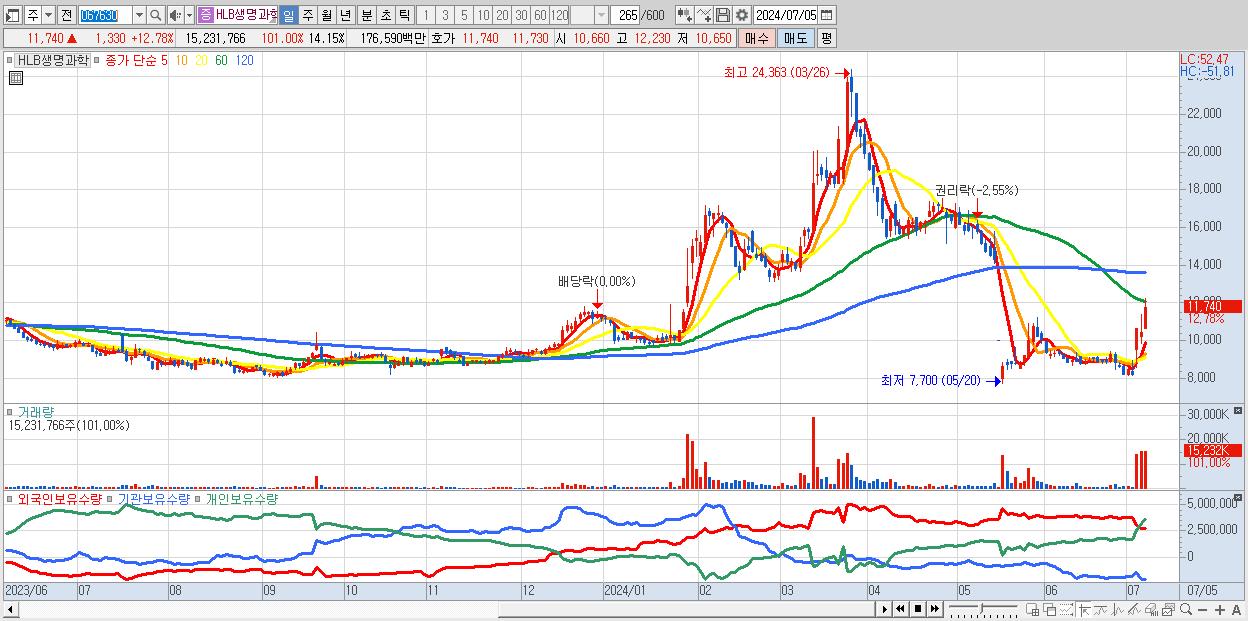Open the calendar date picker icon
The width and height of the screenshot is (1248, 621).
[827, 15]
